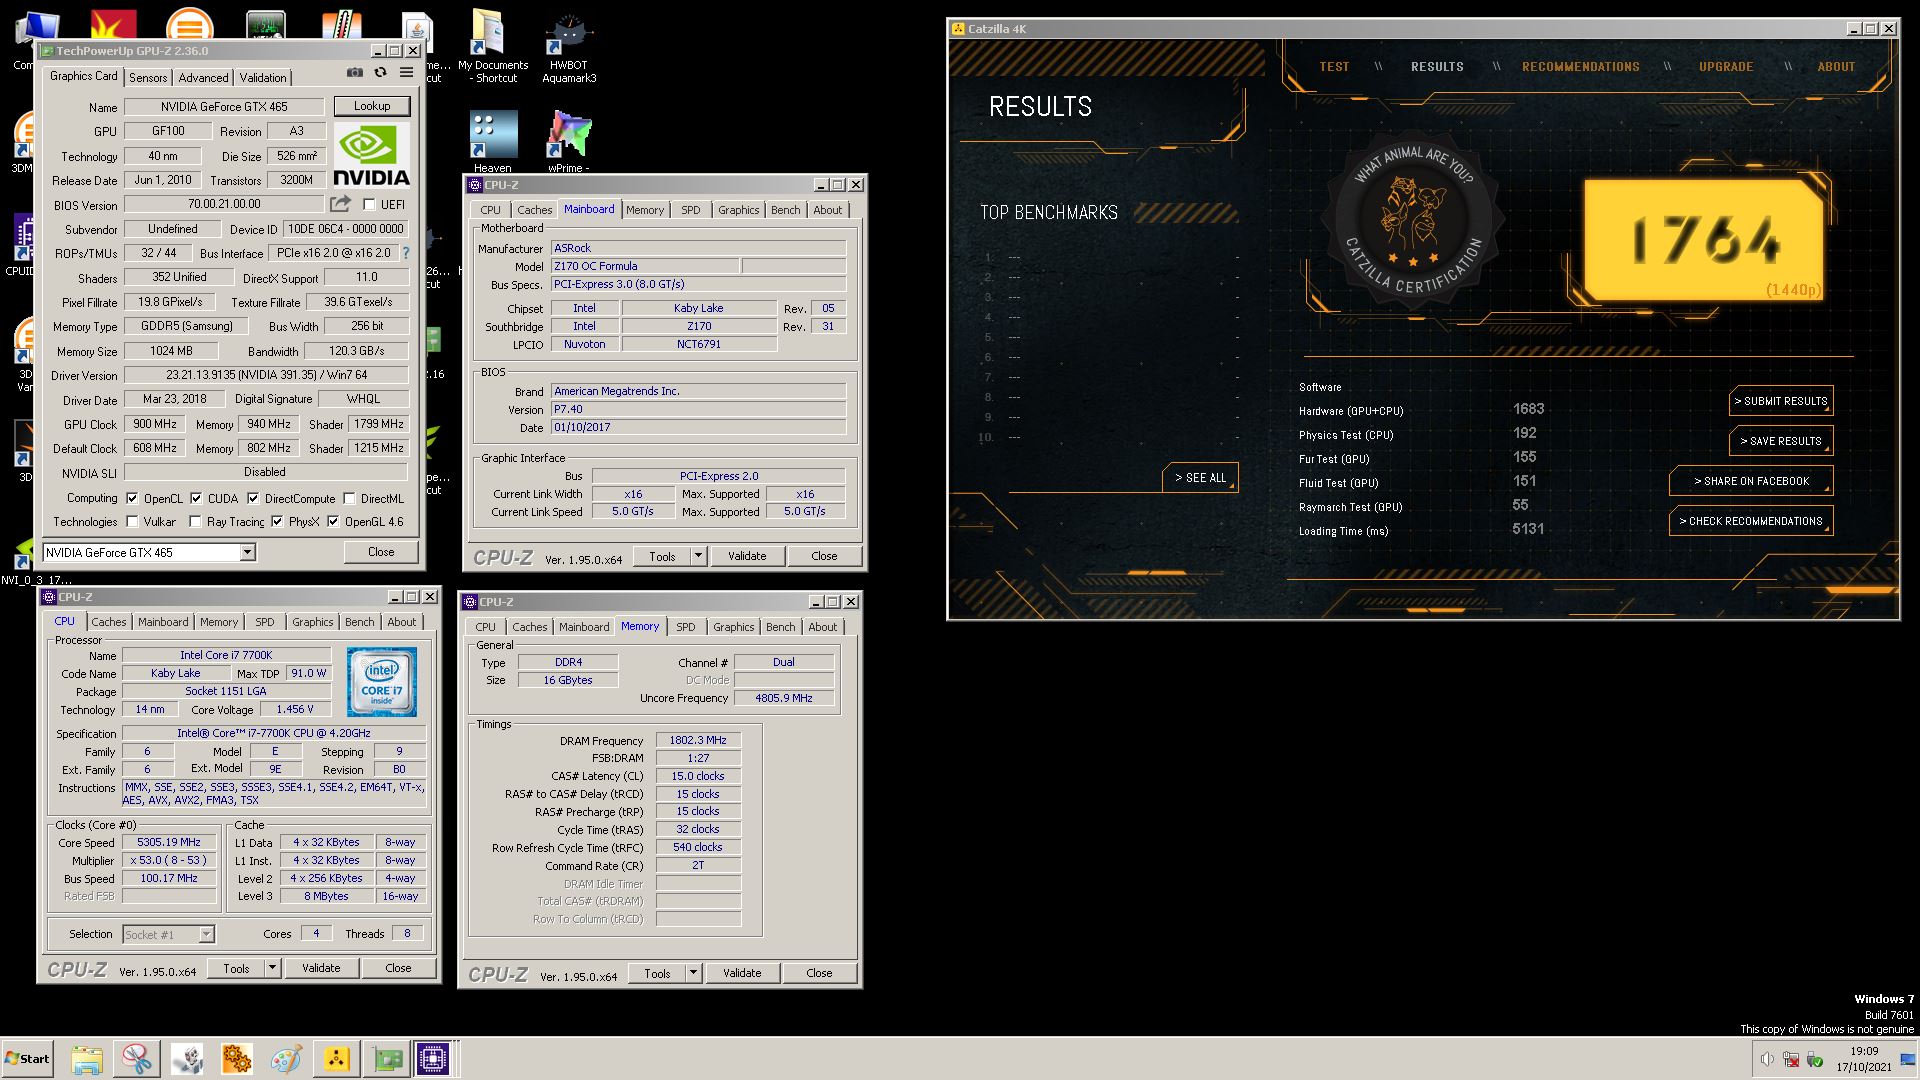Open the Validation tab in GPU-Z
1920x1080 pixels.
pyautogui.click(x=263, y=77)
